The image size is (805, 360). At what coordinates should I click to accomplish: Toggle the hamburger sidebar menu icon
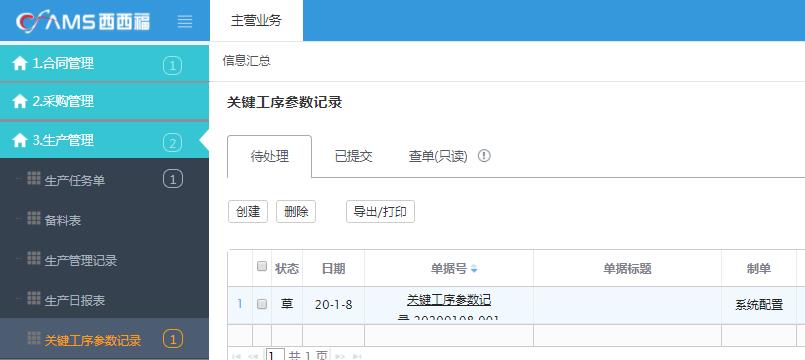[x=184, y=22]
